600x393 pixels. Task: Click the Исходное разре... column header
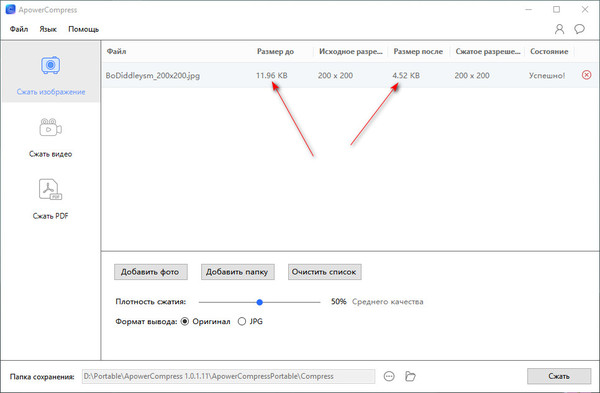pyautogui.click(x=351, y=51)
